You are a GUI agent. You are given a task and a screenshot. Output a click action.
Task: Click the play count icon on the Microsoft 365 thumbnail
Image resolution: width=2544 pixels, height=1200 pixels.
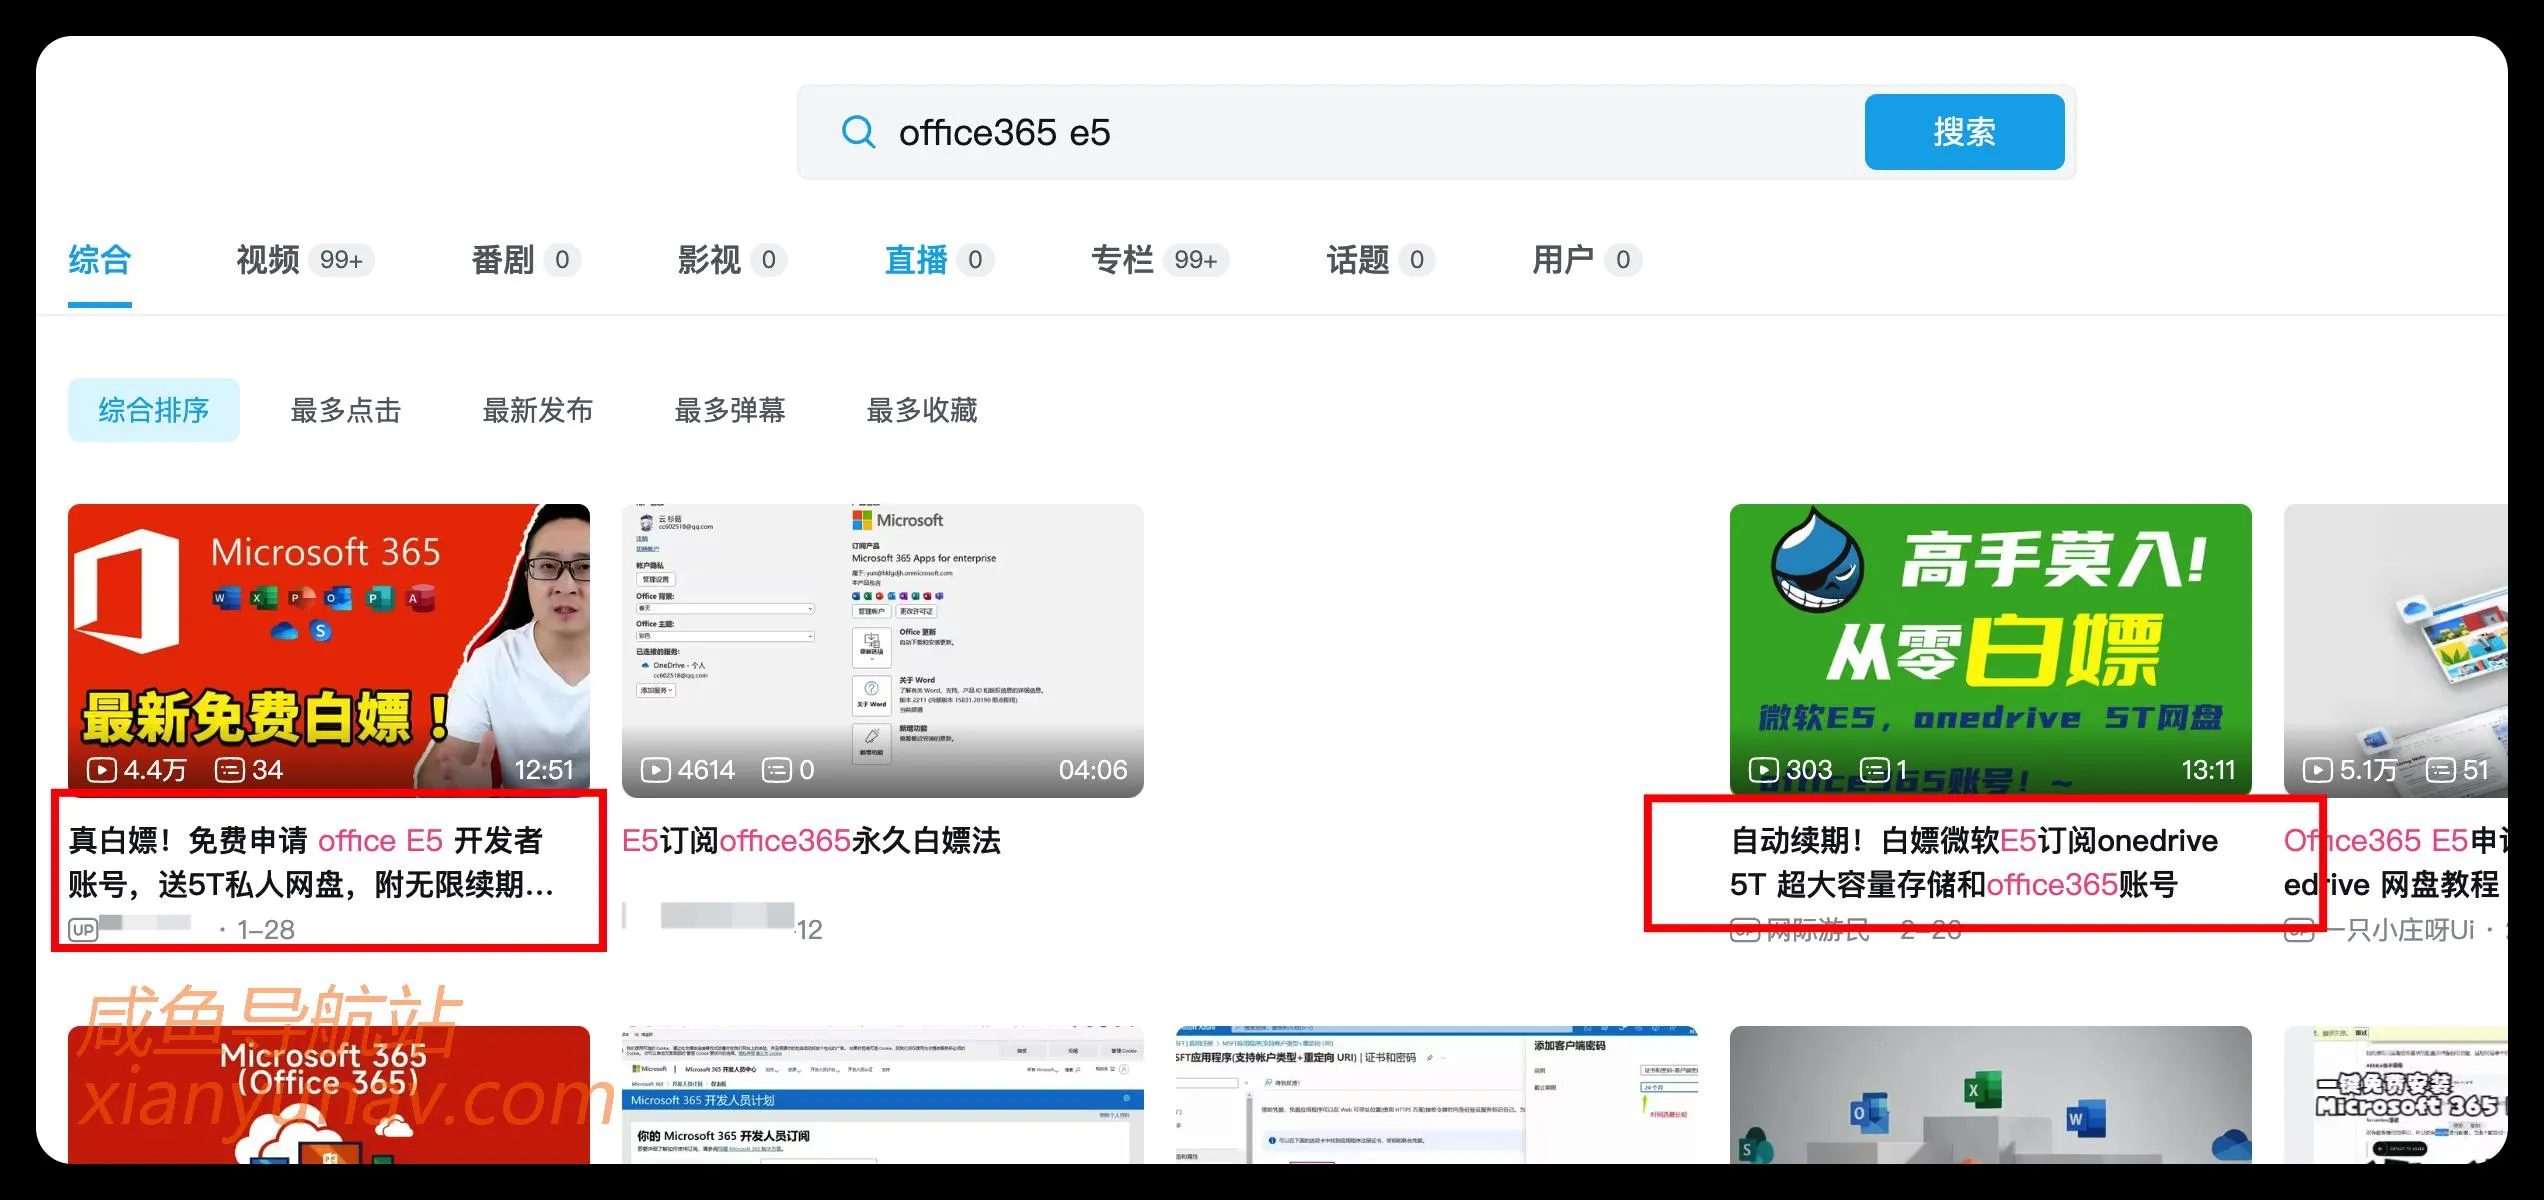click(102, 770)
